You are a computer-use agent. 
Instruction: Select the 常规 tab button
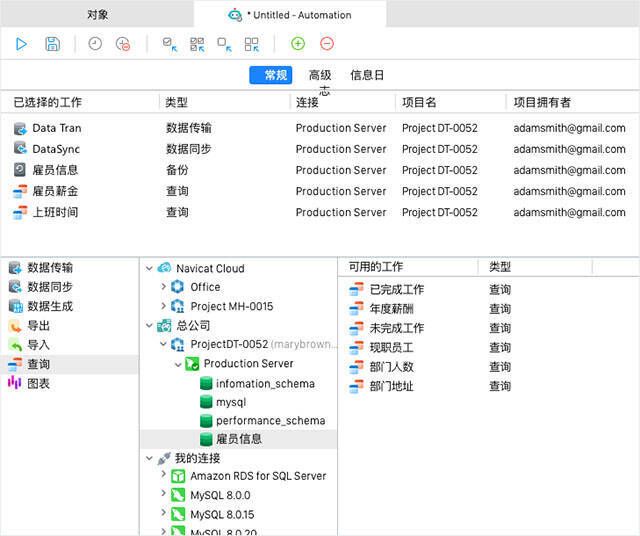tap(271, 75)
